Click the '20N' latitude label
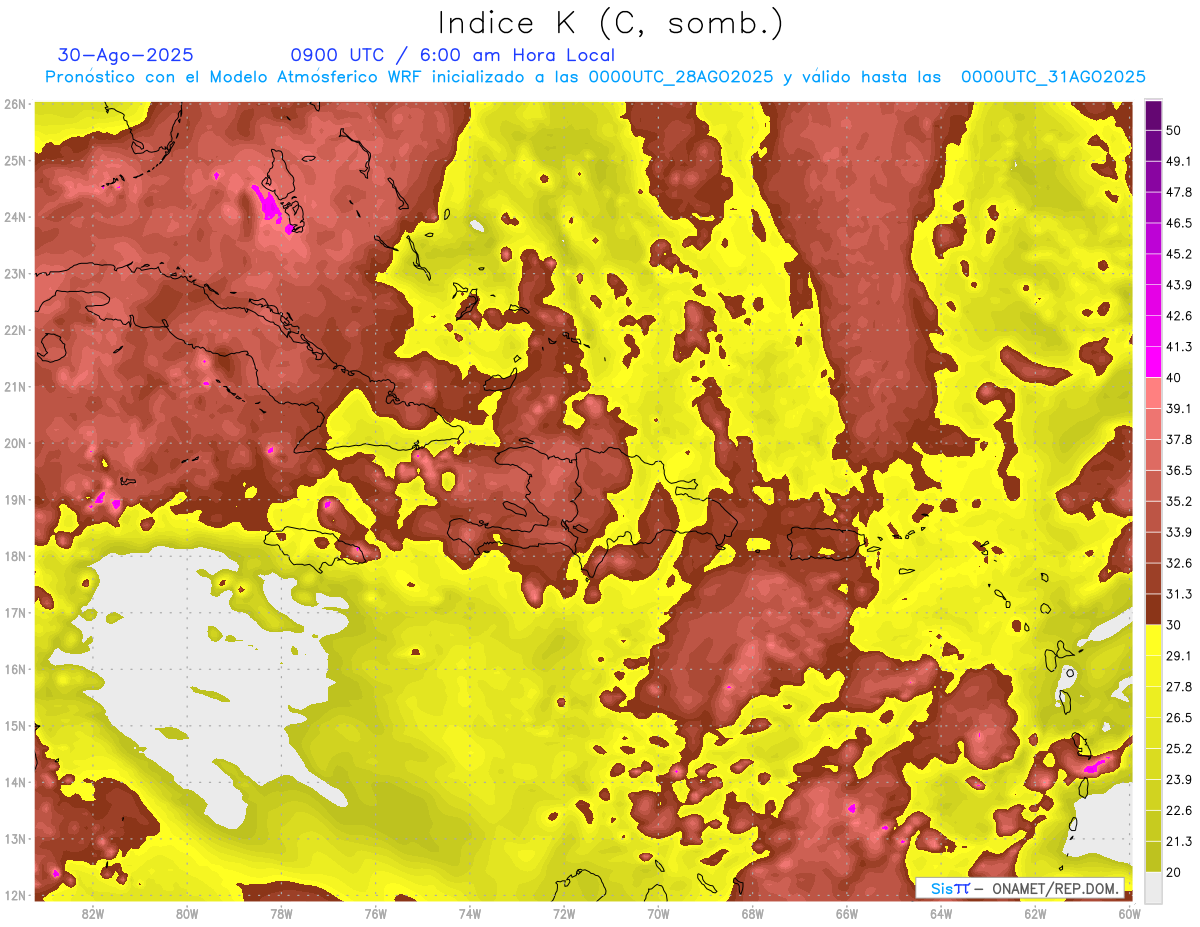 [15, 443]
